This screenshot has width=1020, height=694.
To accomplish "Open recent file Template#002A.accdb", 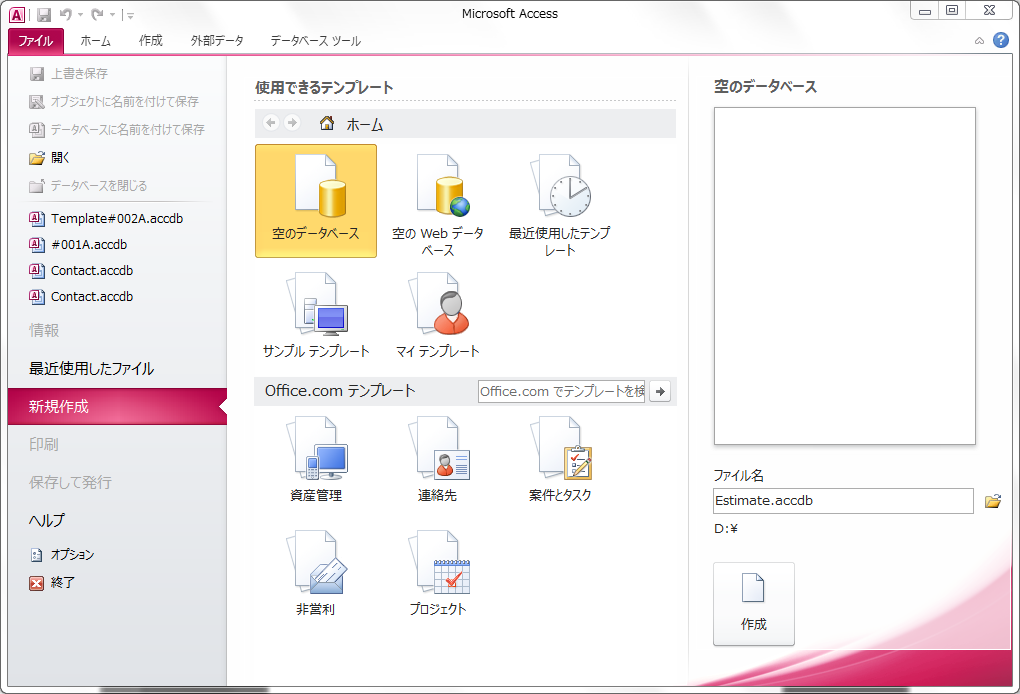I will (x=117, y=219).
